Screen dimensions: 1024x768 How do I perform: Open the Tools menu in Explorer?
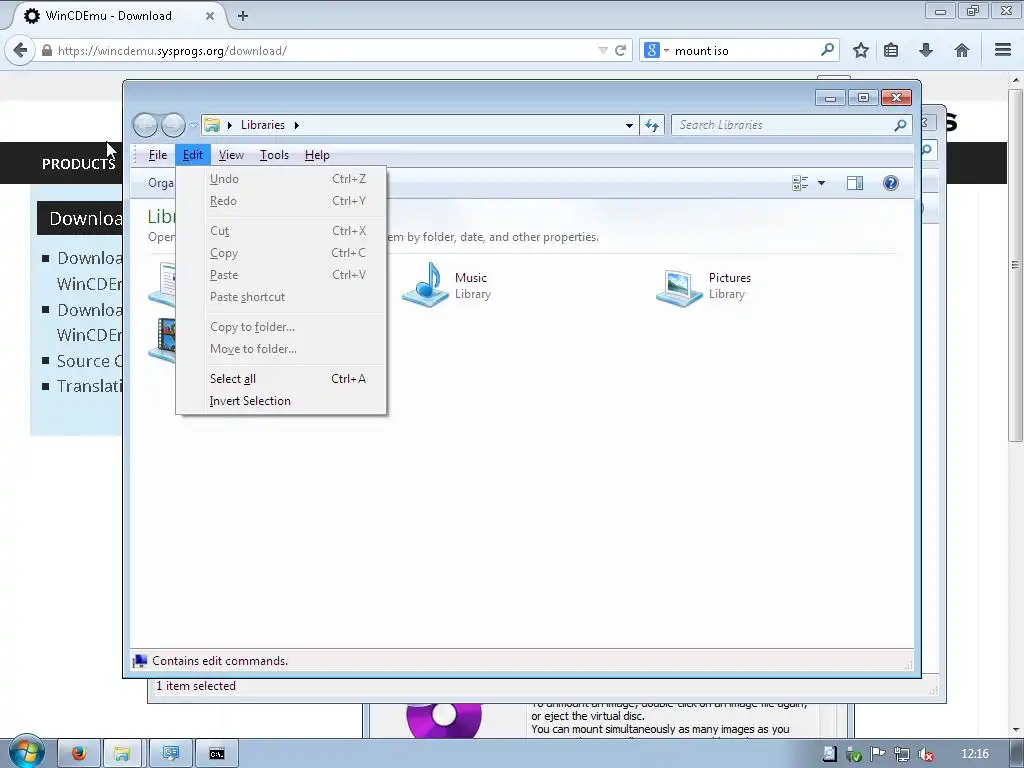pos(274,155)
